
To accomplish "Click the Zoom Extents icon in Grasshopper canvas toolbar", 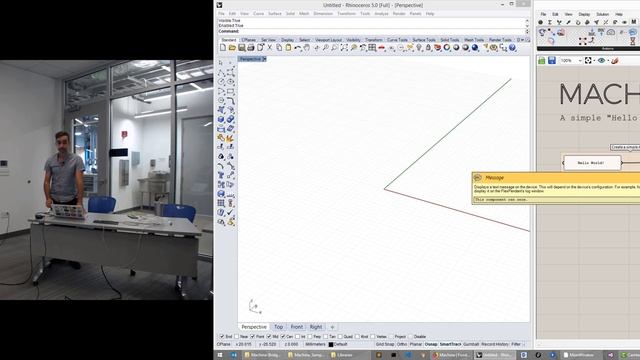I will coord(588,60).
